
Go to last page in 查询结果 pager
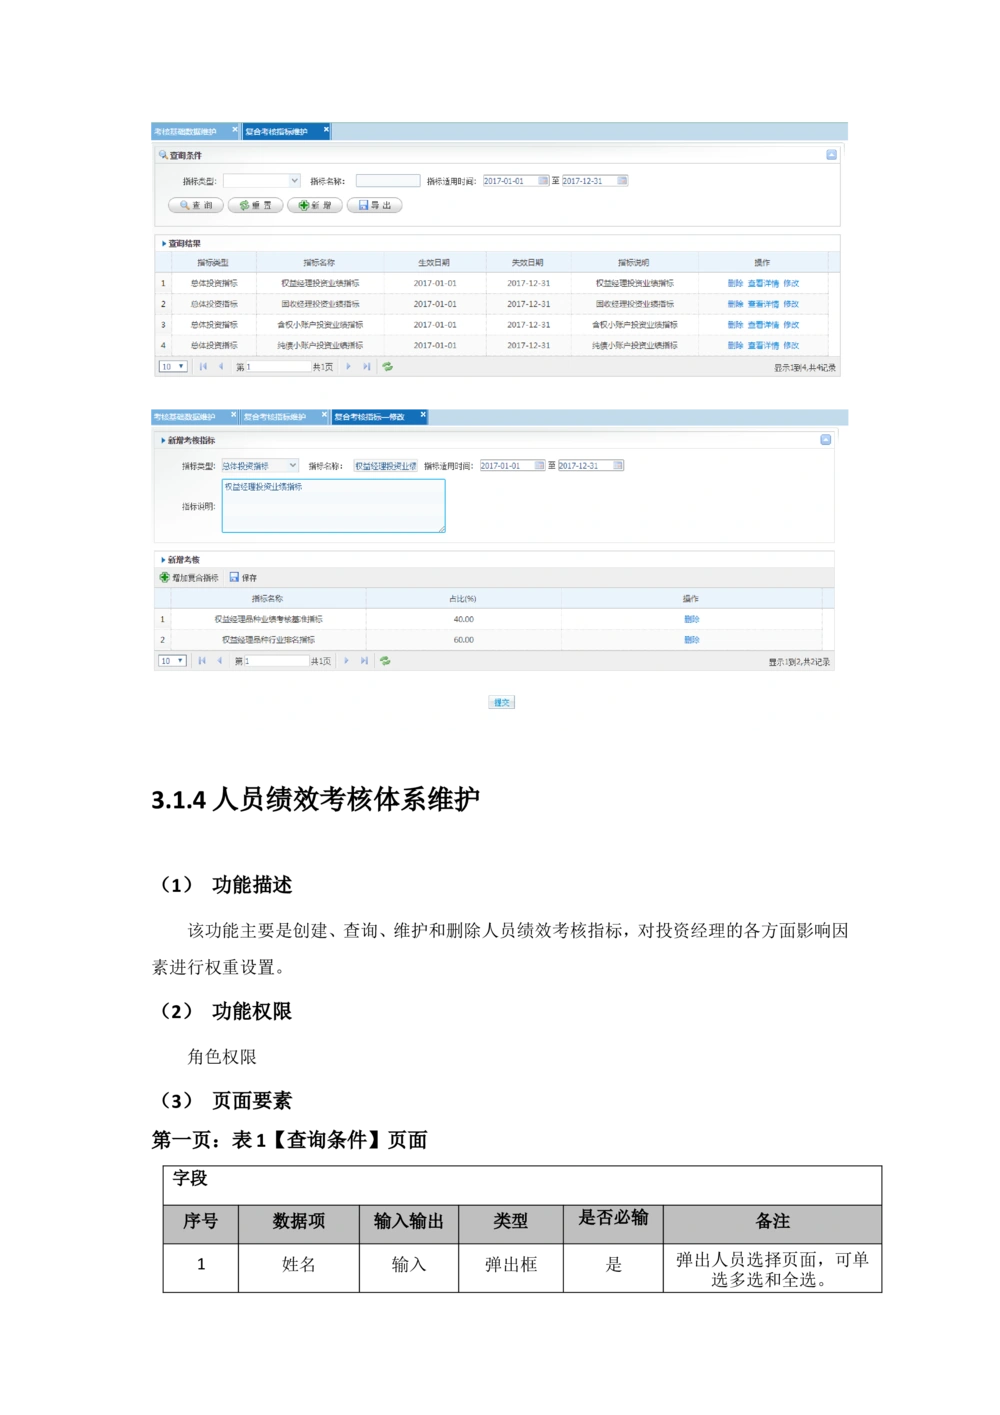point(367,367)
